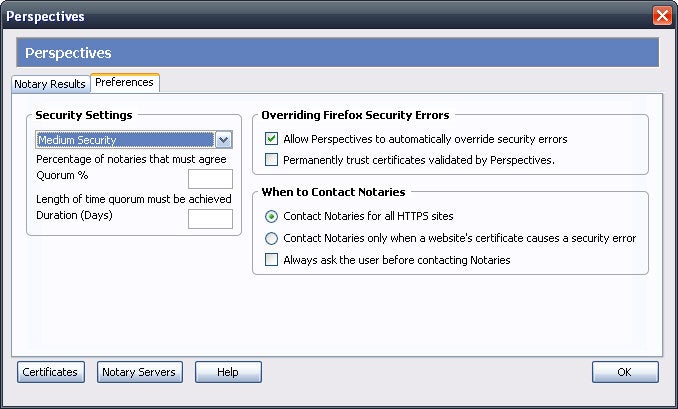The height and width of the screenshot is (409, 678).
Task: Click the Duration (Days) input field
Action: (x=210, y=218)
